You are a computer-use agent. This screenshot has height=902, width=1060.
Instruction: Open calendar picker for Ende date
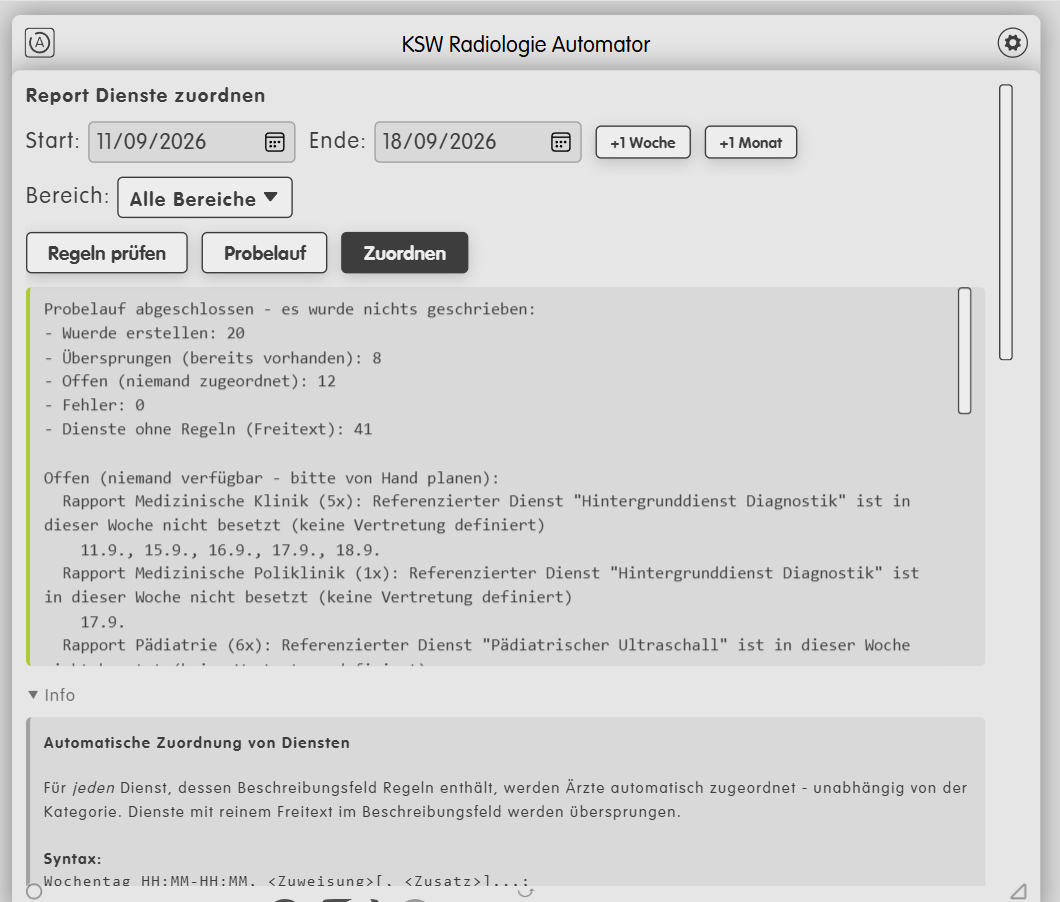pyautogui.click(x=560, y=142)
